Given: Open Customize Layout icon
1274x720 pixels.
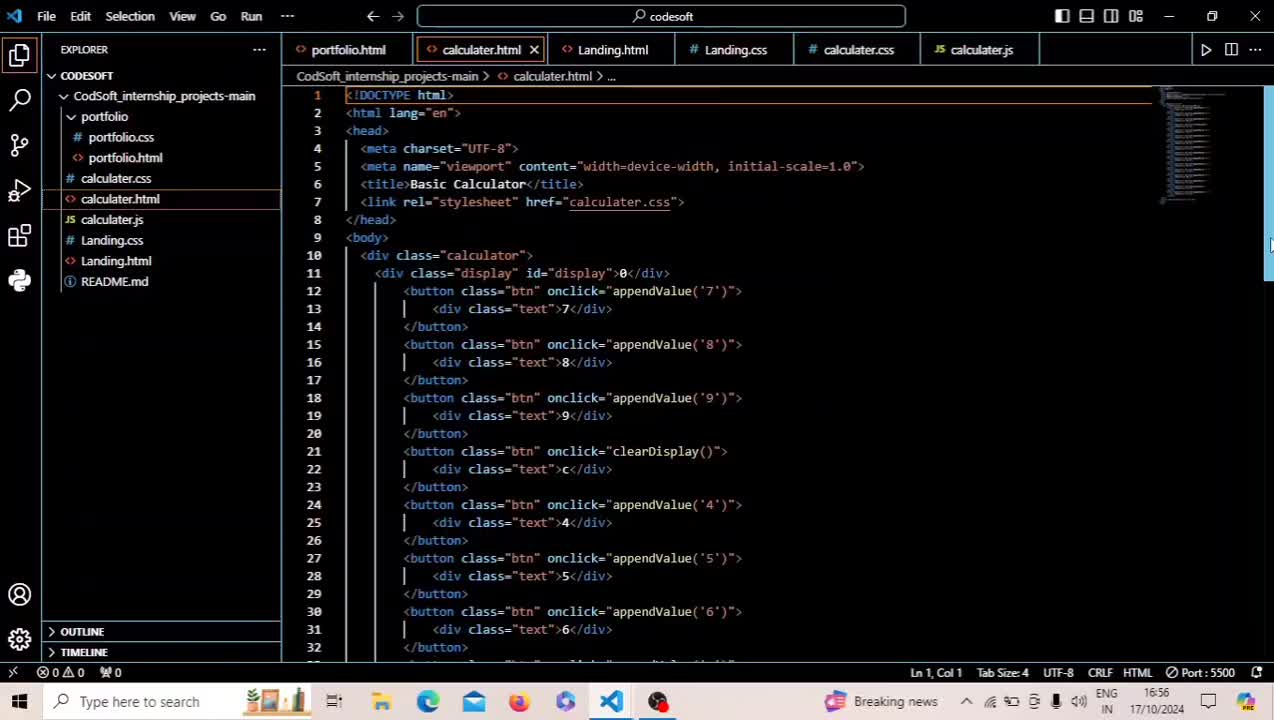Looking at the screenshot, I should (x=1136, y=16).
